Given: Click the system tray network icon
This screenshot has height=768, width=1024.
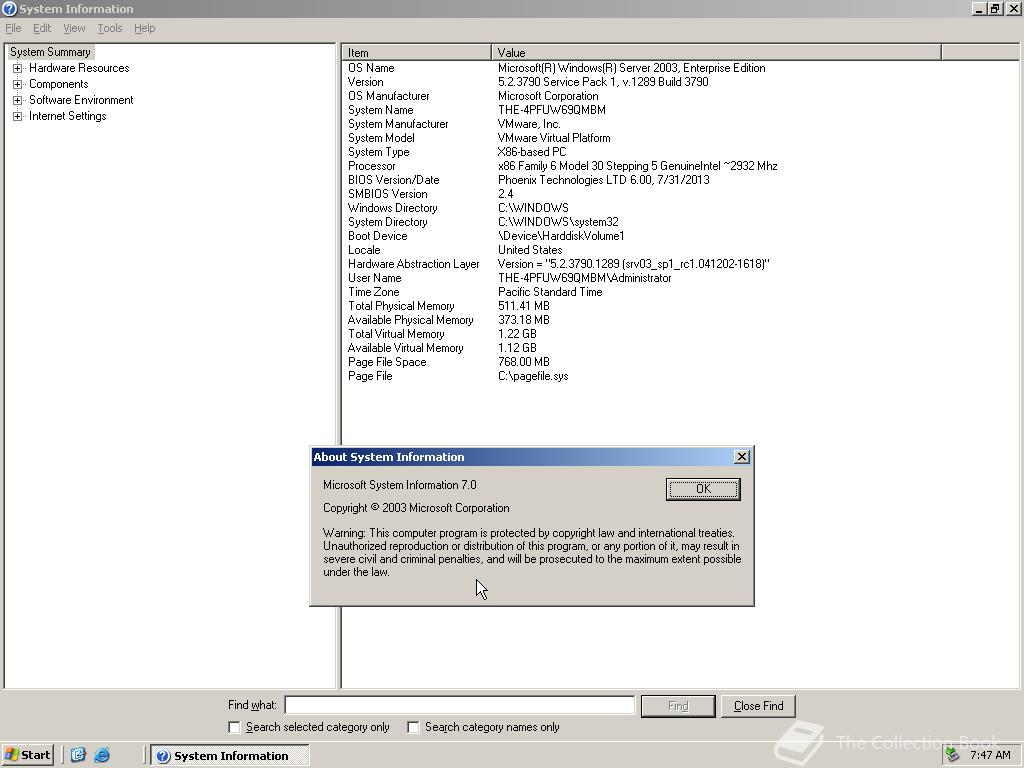Looking at the screenshot, I should 952,755.
